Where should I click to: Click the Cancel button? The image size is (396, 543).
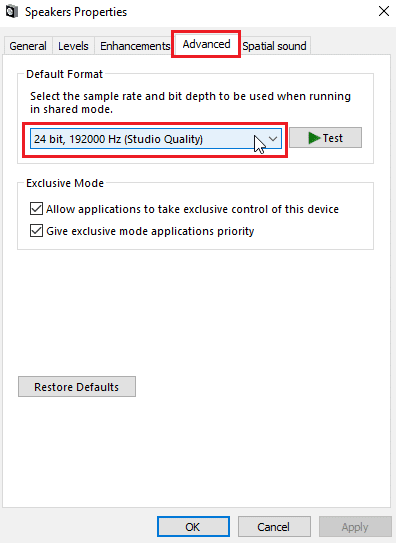[x=274, y=527]
